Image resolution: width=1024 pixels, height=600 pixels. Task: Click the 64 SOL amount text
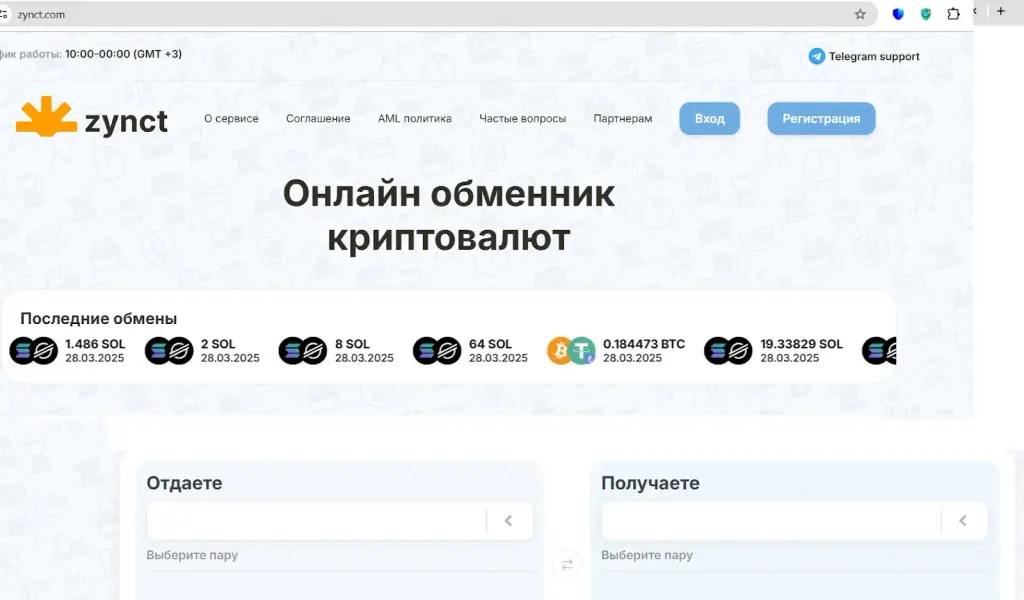tap(490, 344)
